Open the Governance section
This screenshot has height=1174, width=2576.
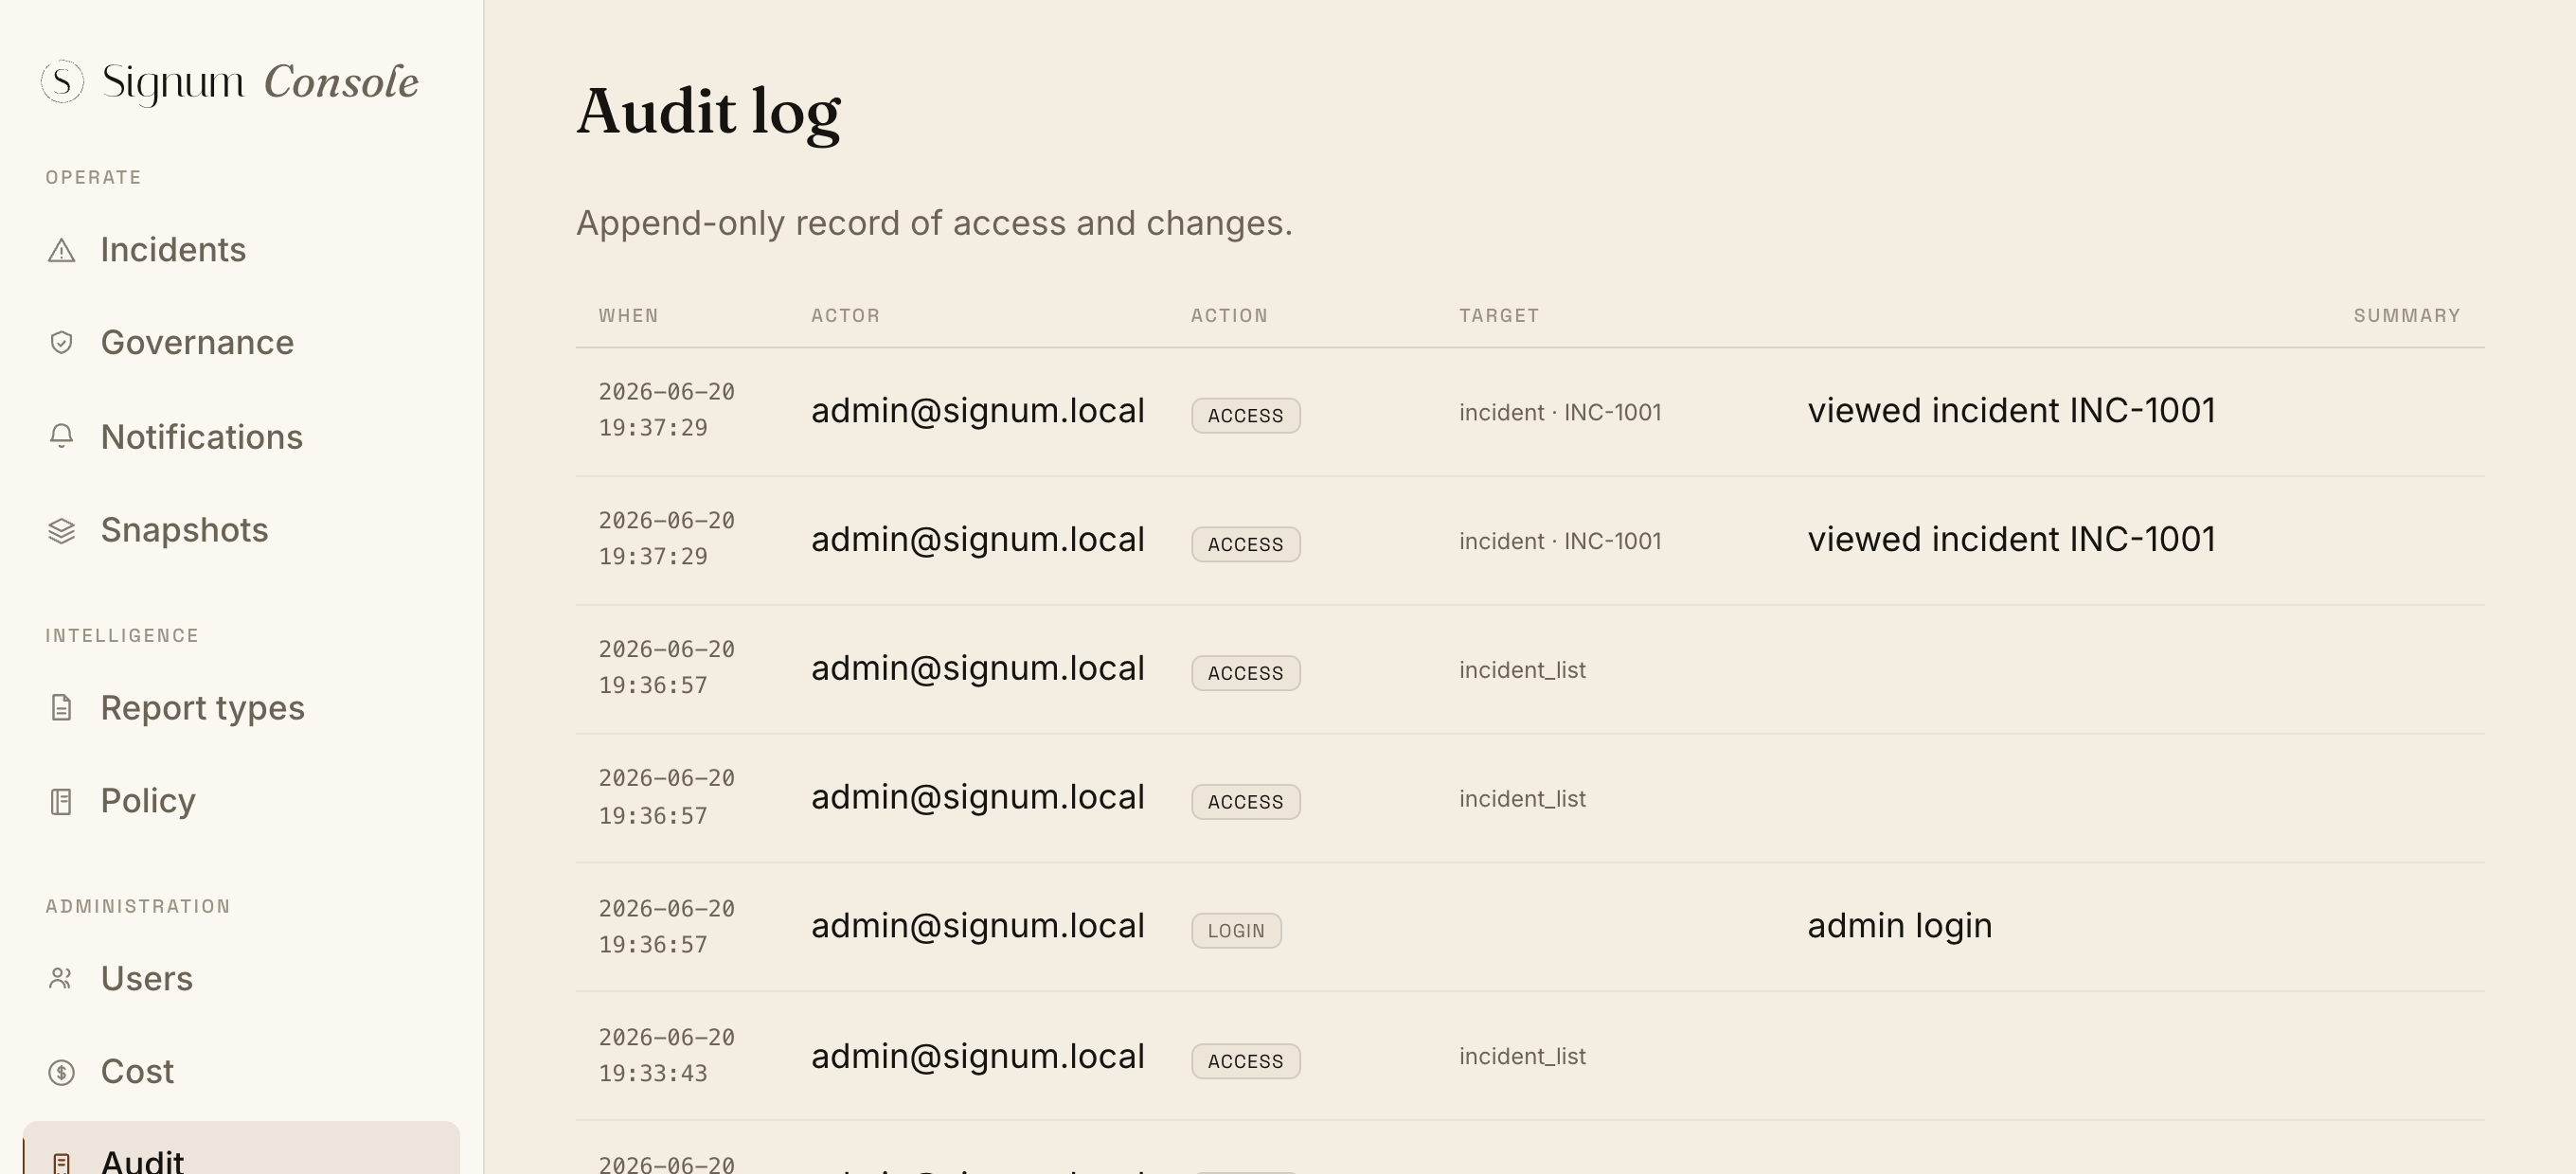pos(197,343)
